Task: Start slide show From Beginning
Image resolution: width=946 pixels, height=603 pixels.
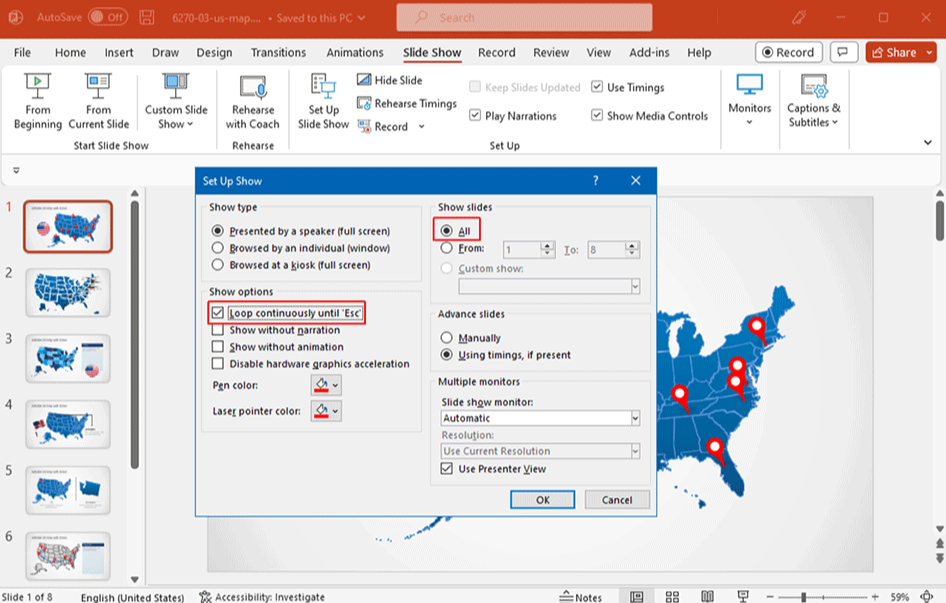Action: [x=37, y=101]
